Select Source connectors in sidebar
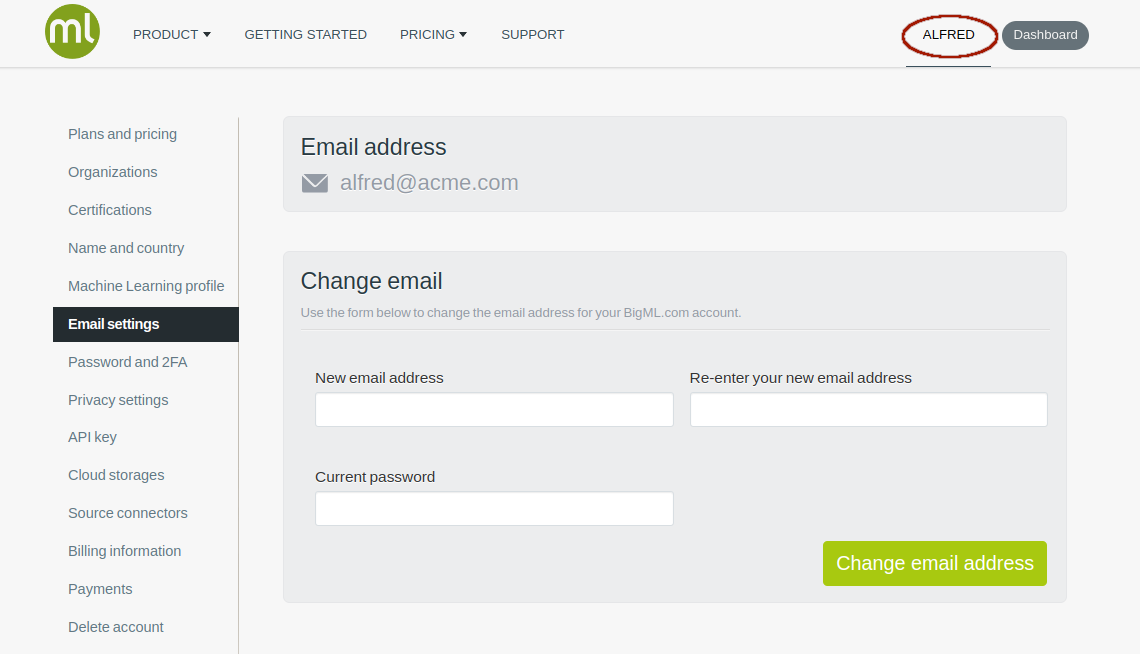The width and height of the screenshot is (1140, 654). tap(127, 513)
